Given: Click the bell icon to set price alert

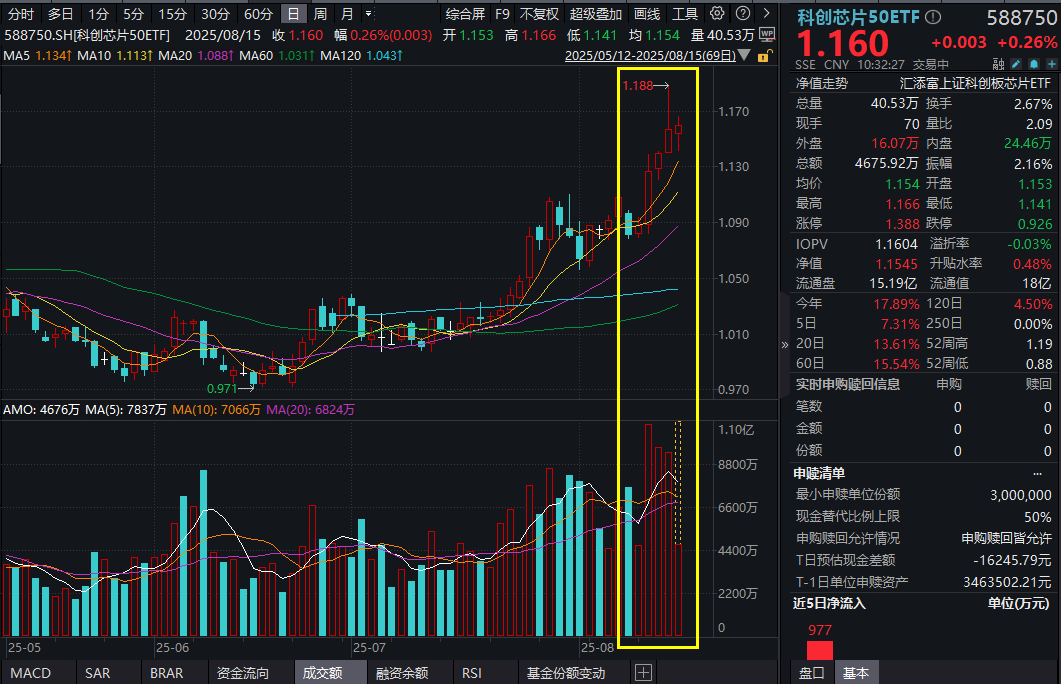Looking at the screenshot, I should tap(1033, 63).
